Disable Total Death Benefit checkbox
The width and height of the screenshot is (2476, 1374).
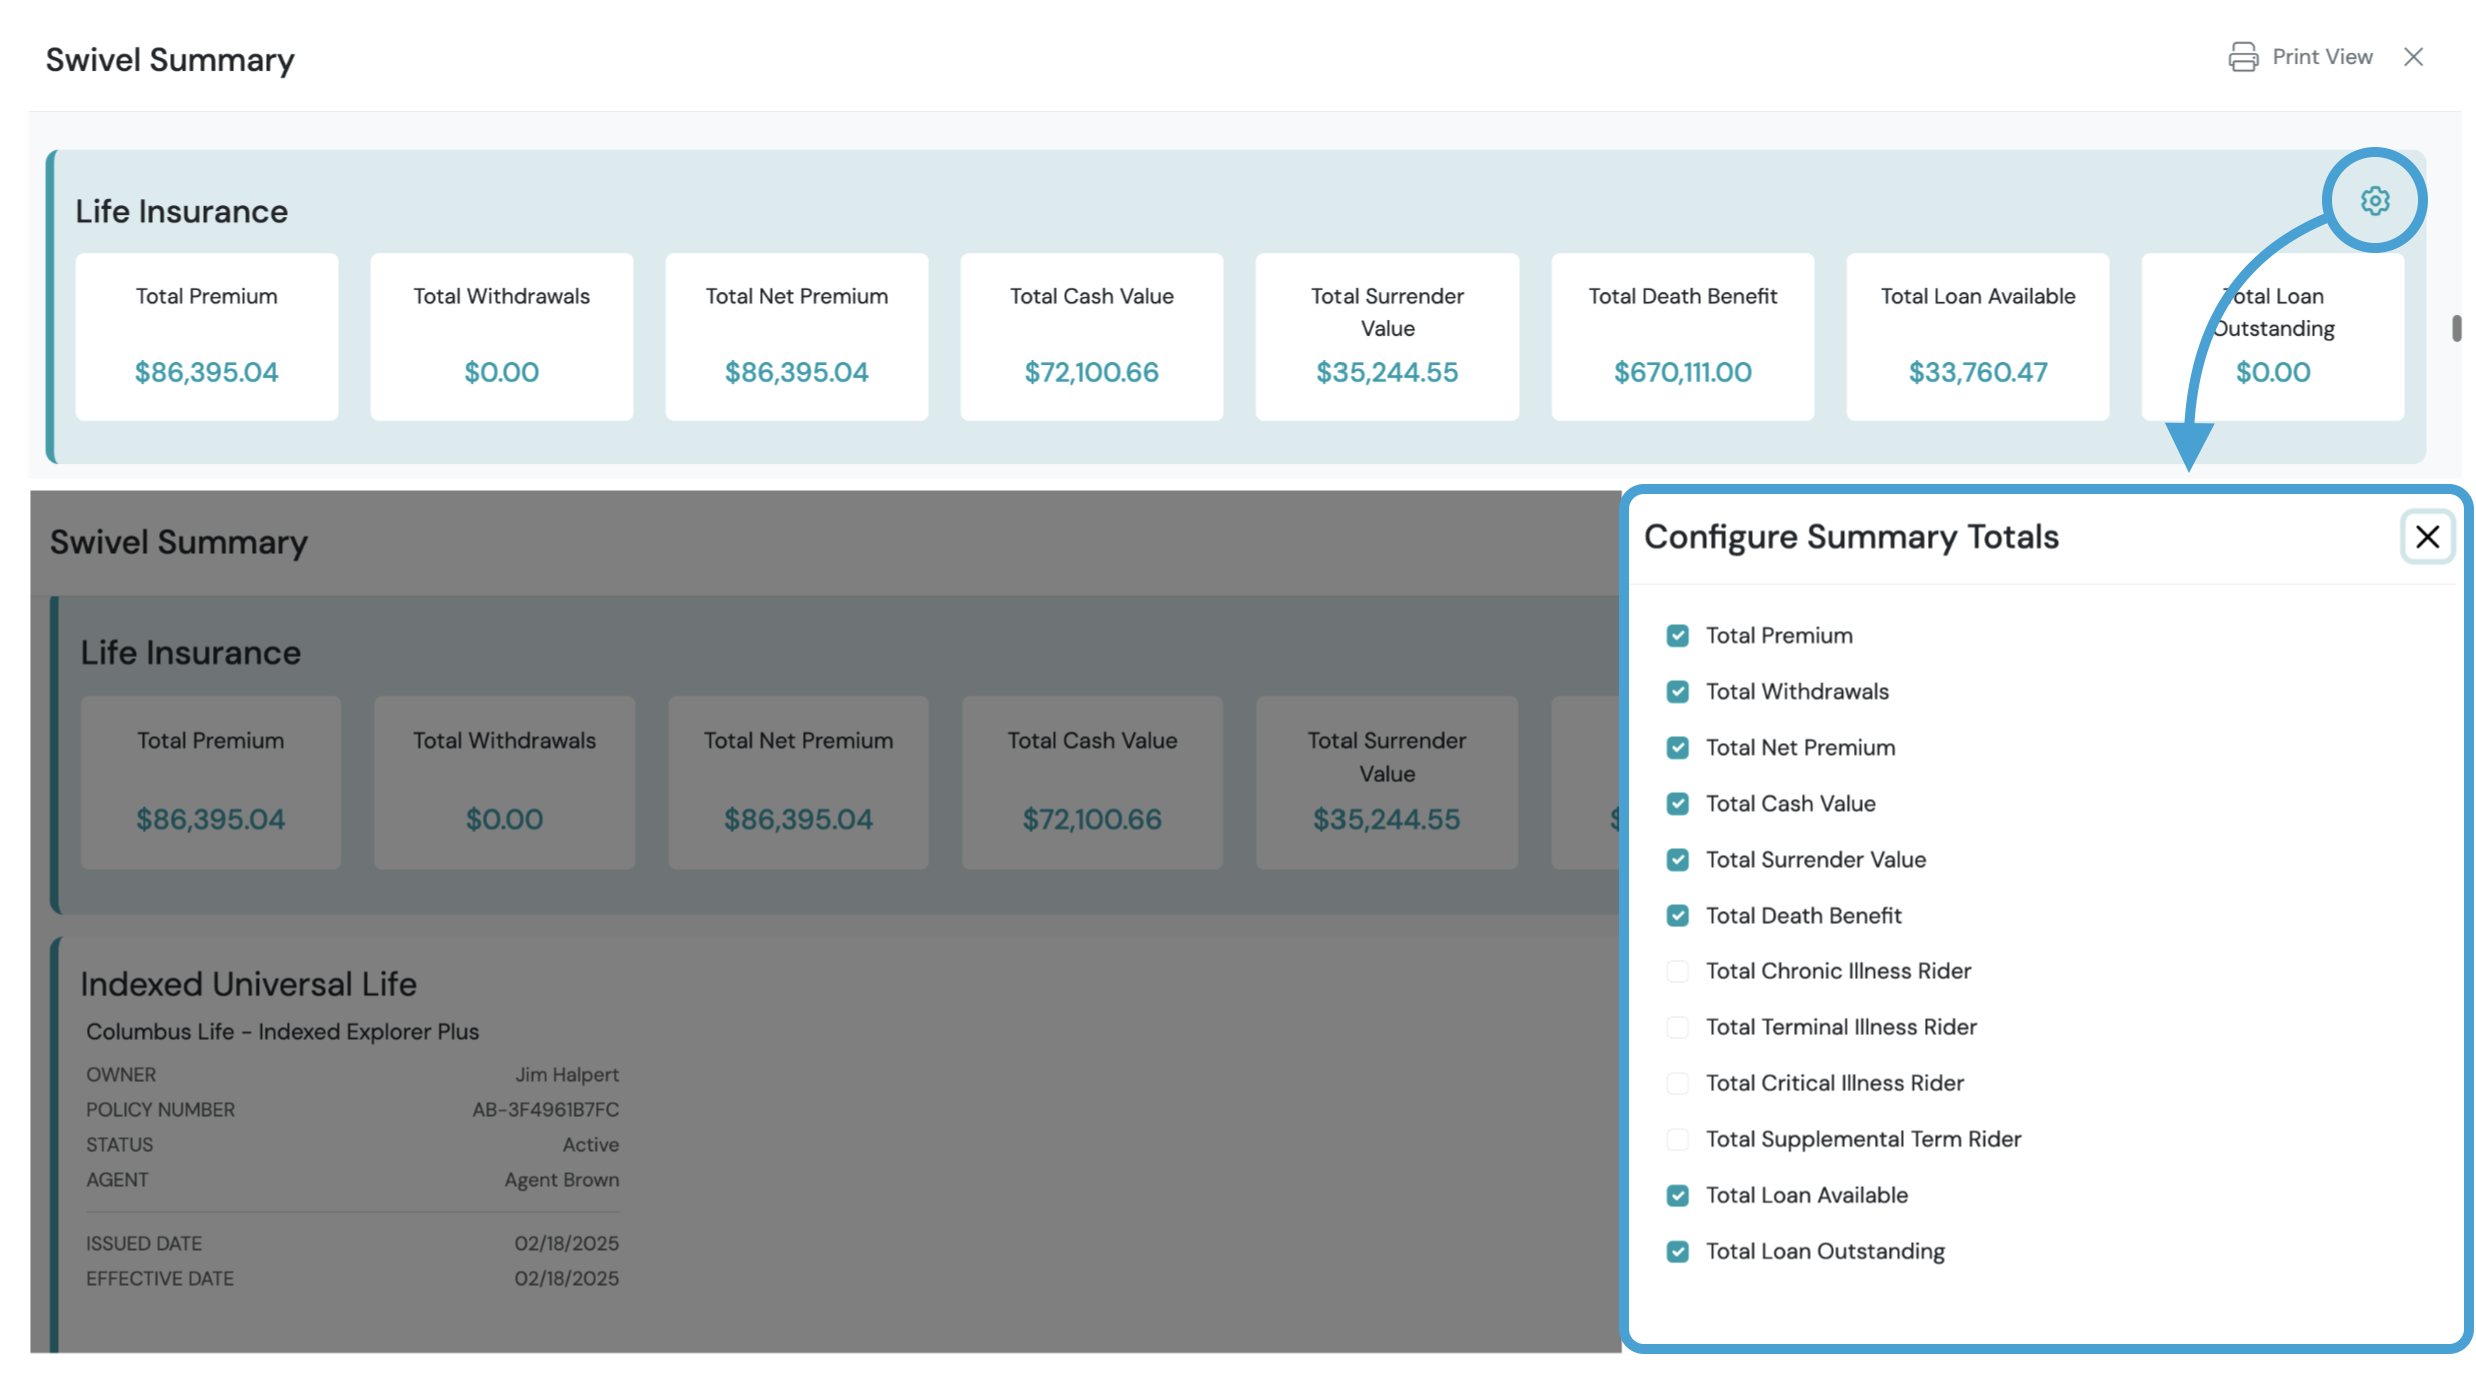coord(1678,916)
